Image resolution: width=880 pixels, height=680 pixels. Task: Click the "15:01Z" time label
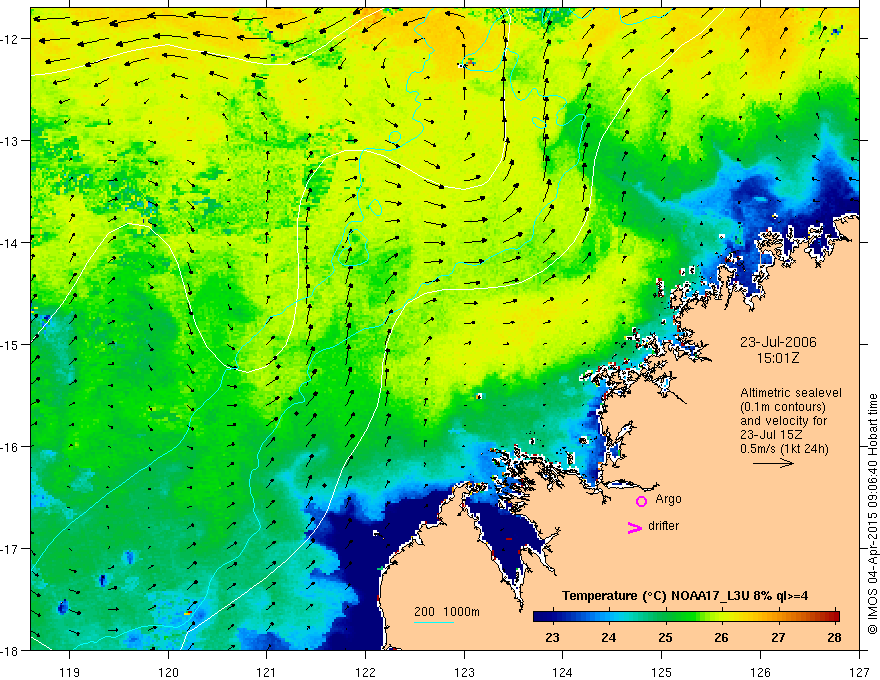pos(777,358)
